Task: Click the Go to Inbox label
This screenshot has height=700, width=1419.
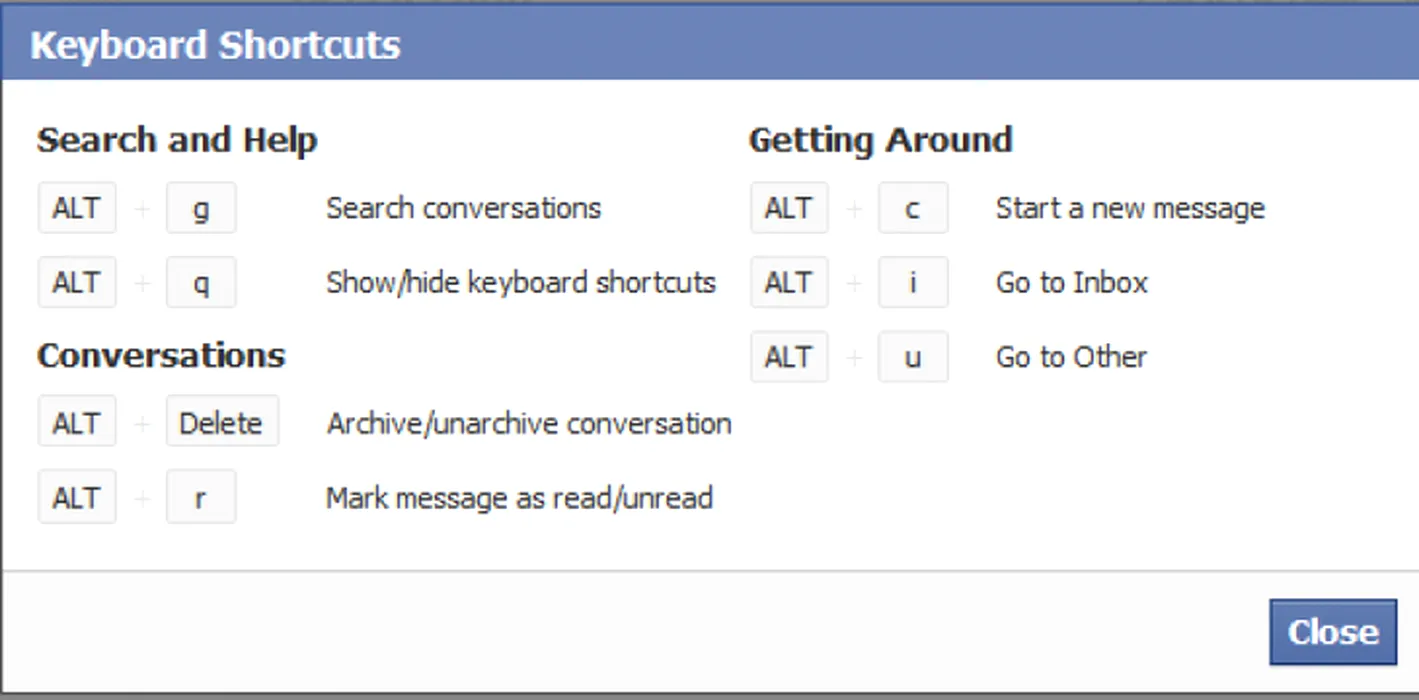Action: point(1071,283)
